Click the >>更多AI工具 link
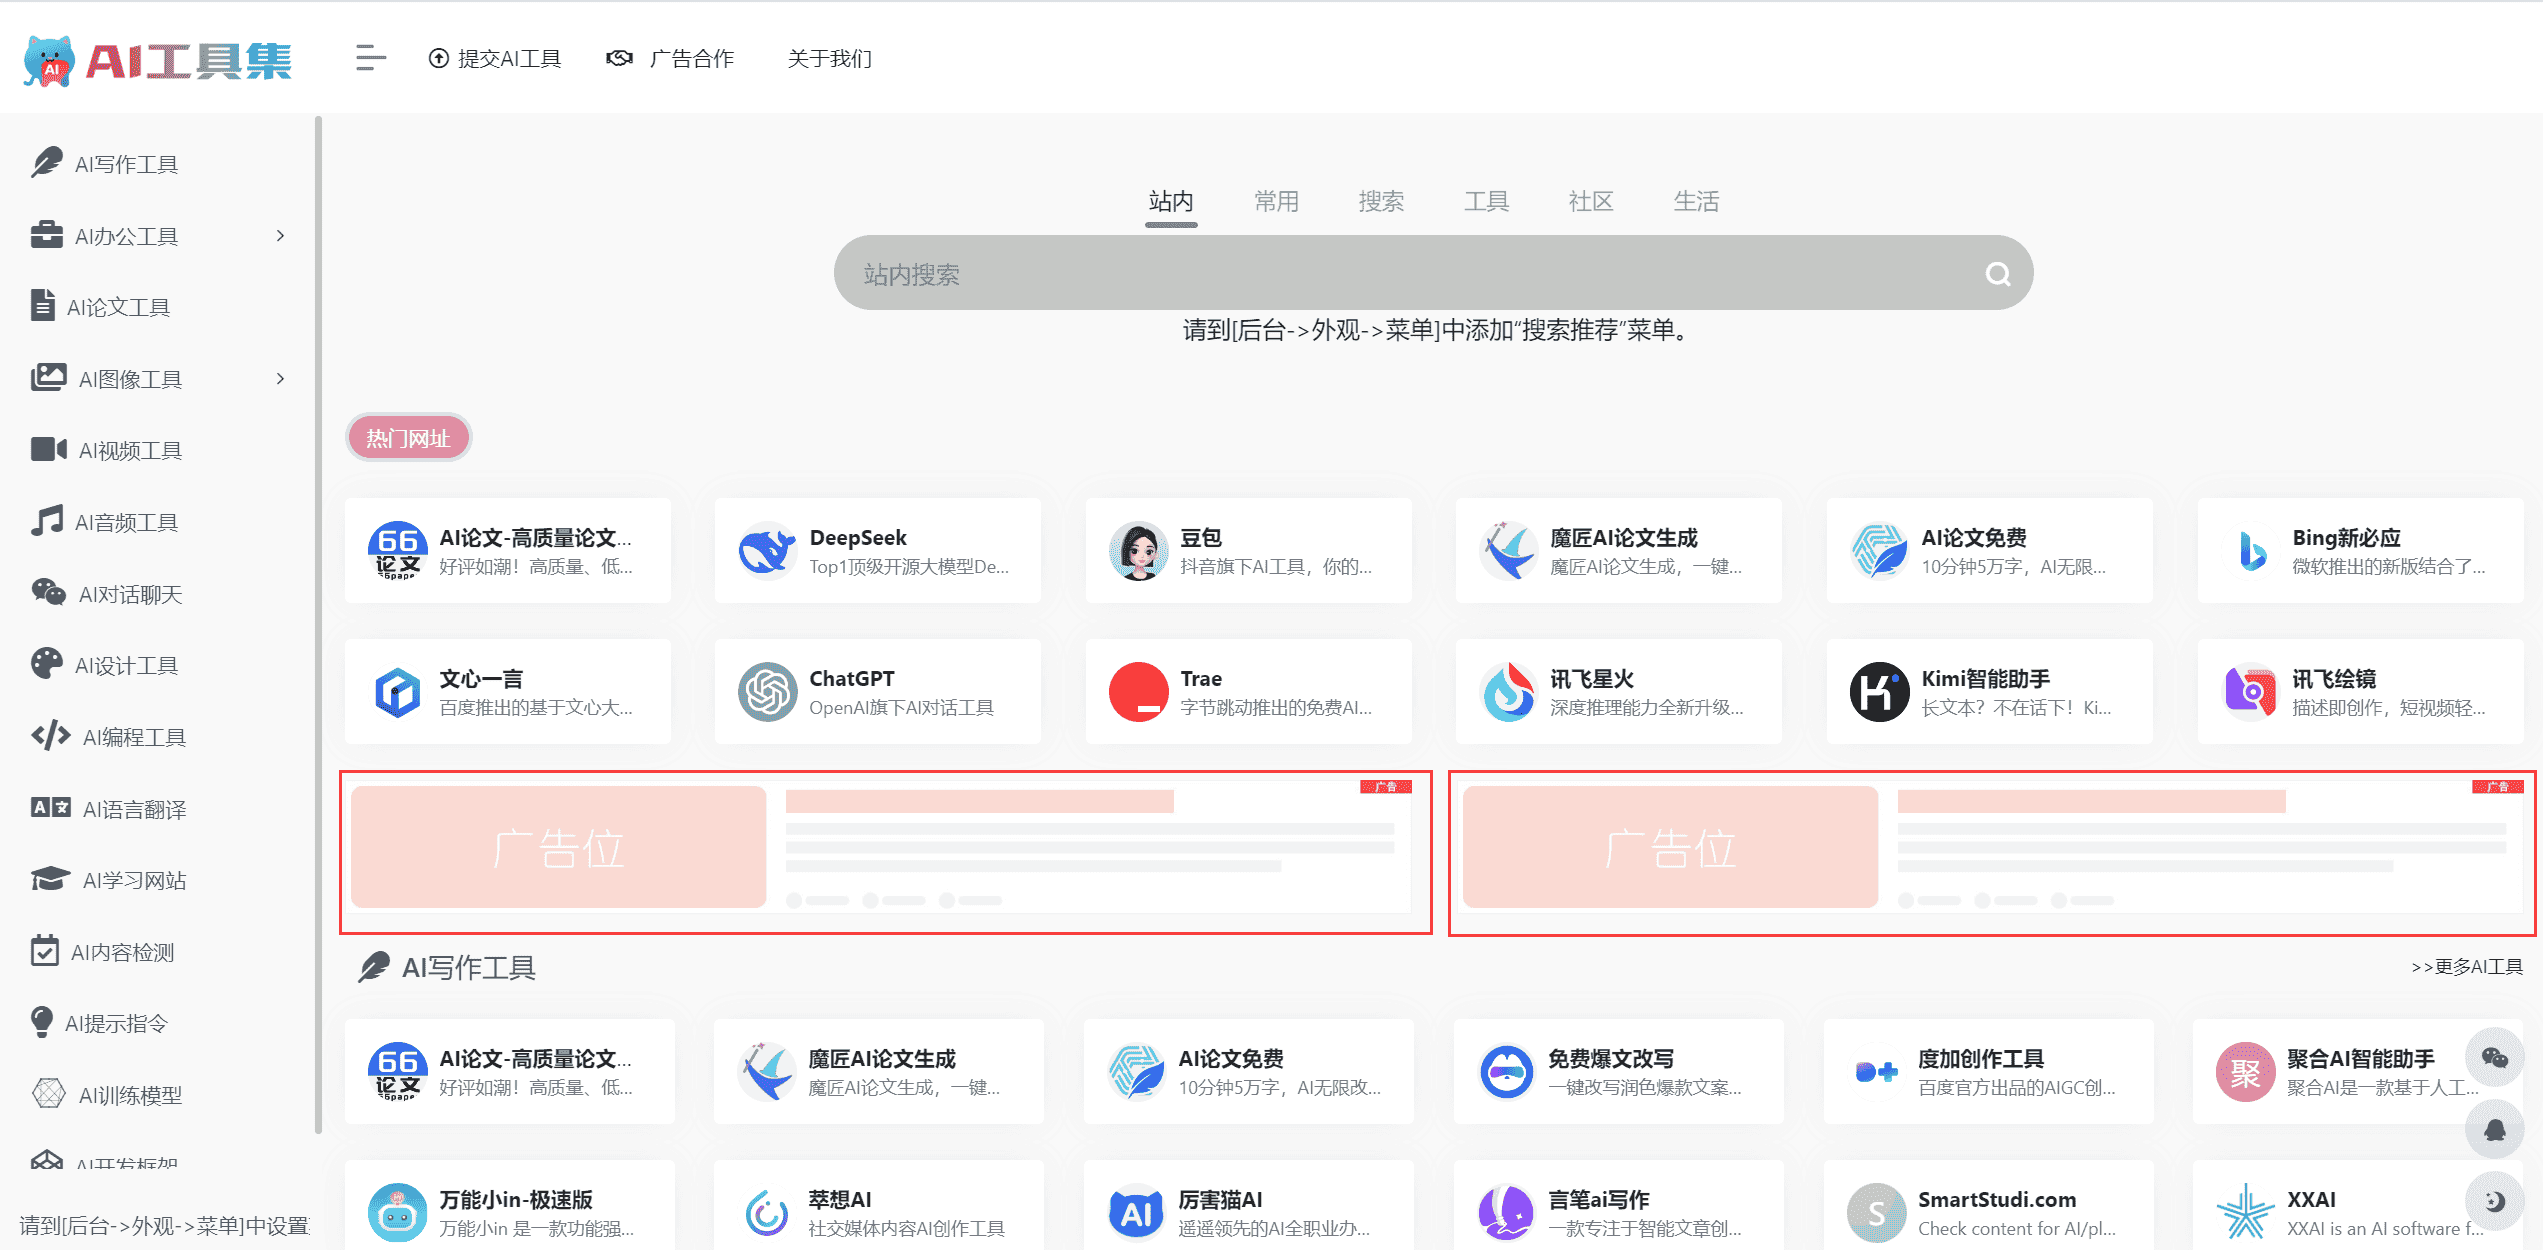The width and height of the screenshot is (2543, 1250). coord(2467,967)
